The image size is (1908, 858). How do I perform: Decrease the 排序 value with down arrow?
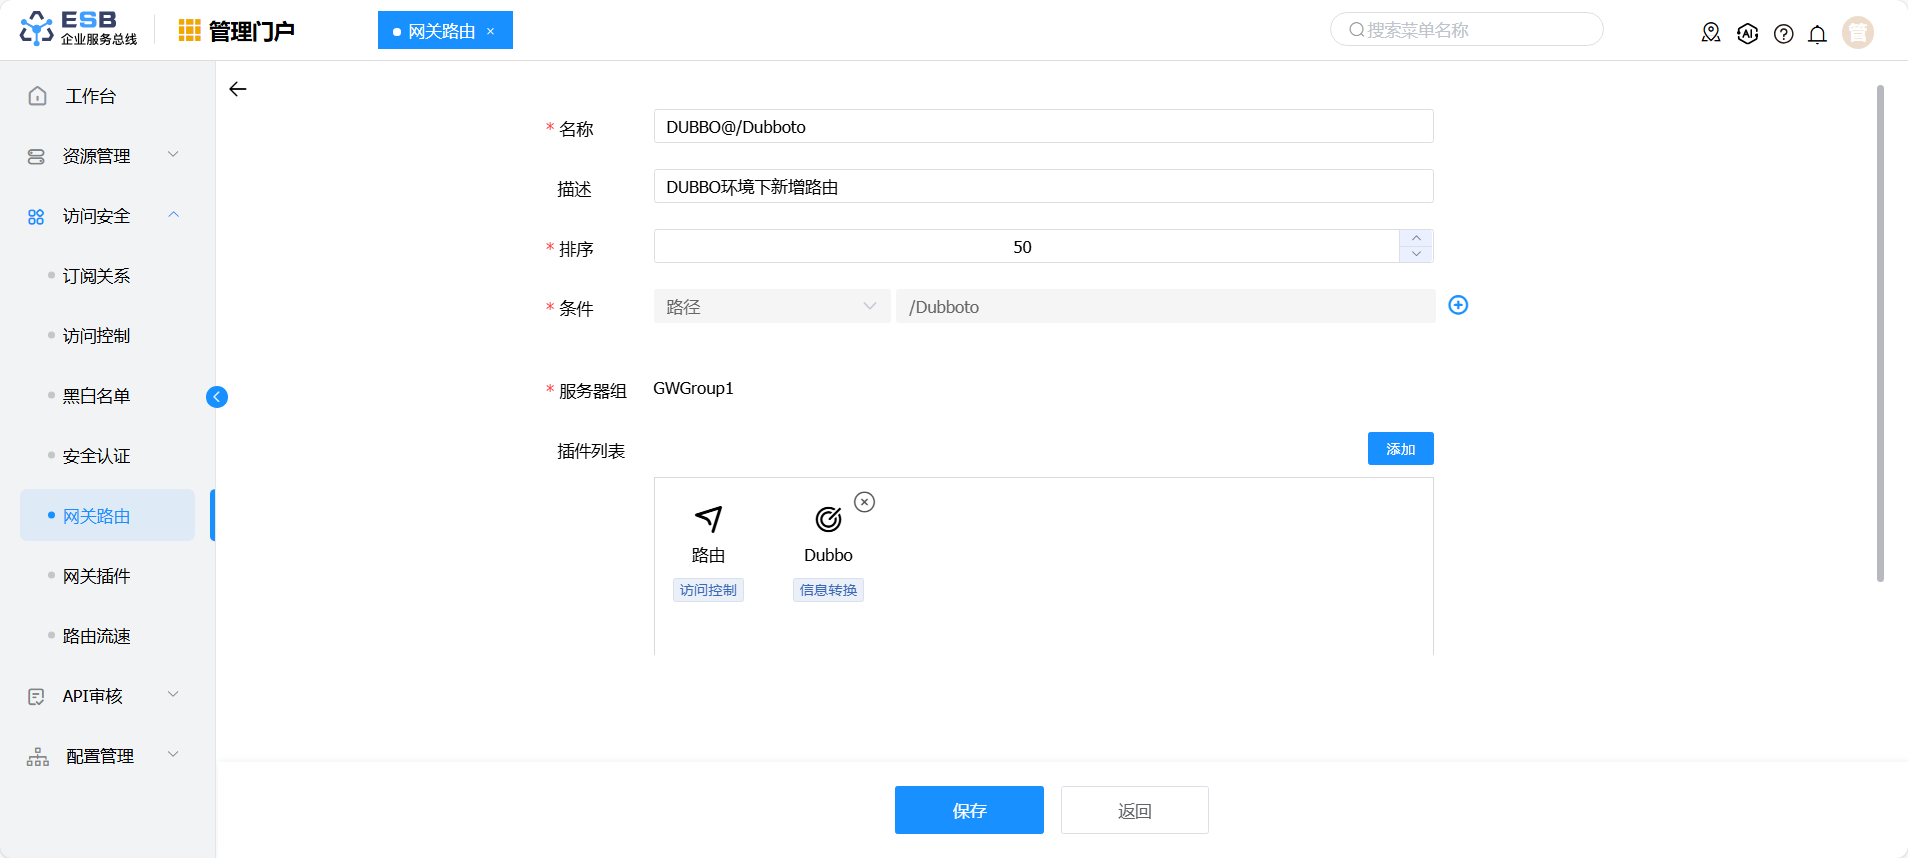point(1416,254)
